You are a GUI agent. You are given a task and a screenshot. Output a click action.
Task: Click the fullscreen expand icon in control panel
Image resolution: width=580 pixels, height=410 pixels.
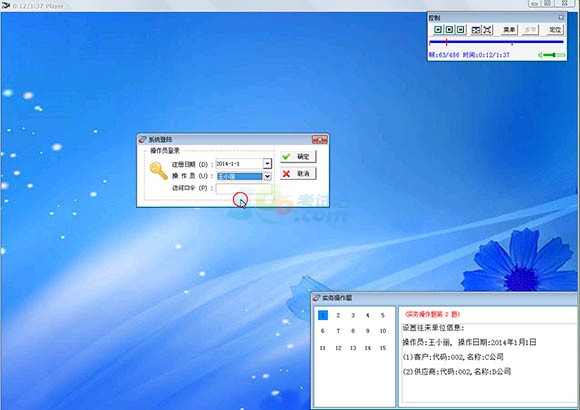pyautogui.click(x=488, y=30)
